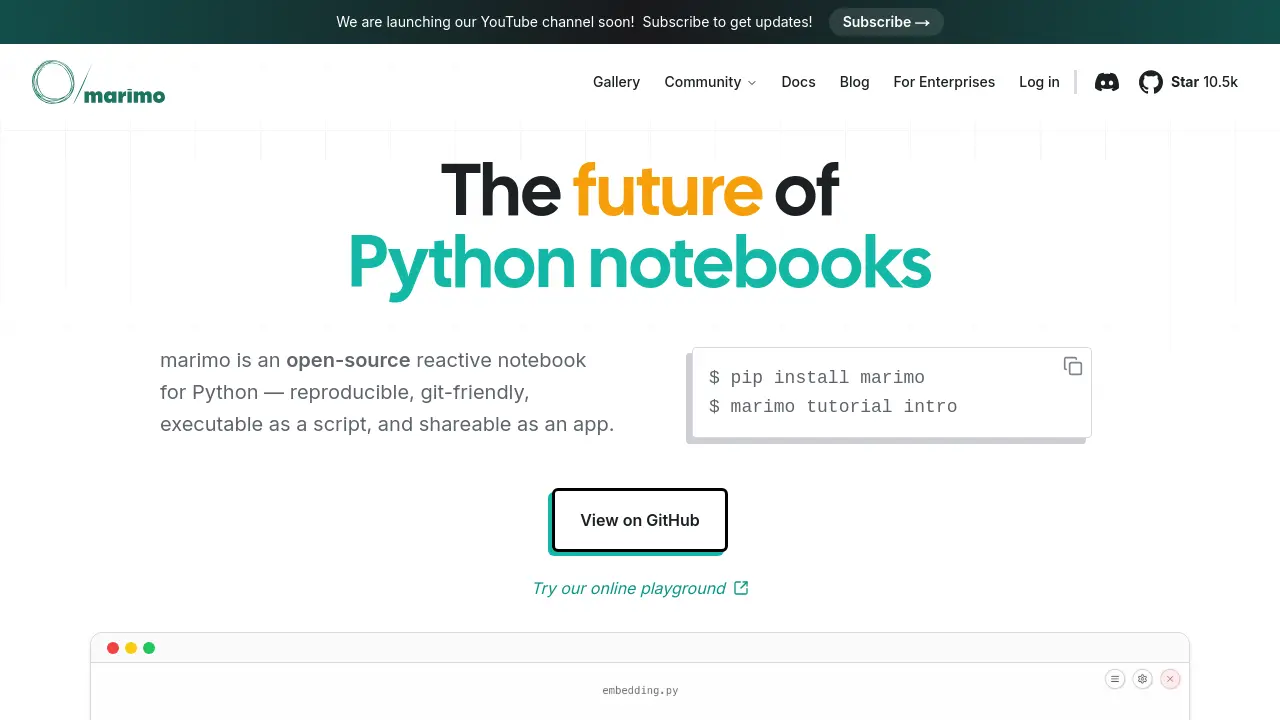Open For Enterprises page
Image resolution: width=1280 pixels, height=720 pixels.
944,82
